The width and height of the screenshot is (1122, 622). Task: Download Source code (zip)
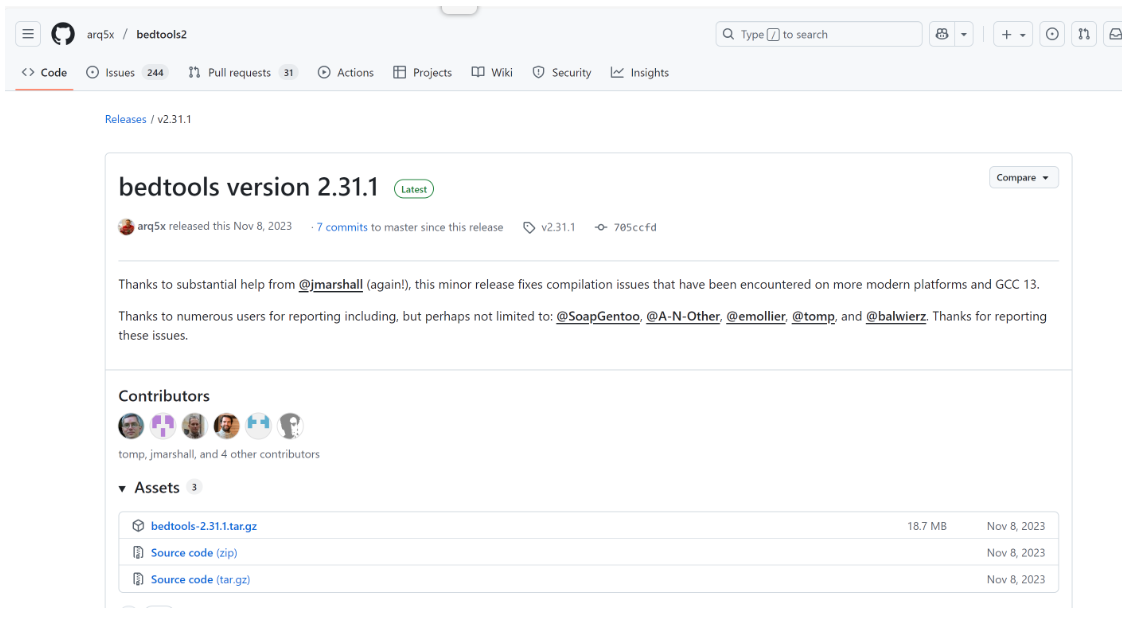click(x=194, y=553)
